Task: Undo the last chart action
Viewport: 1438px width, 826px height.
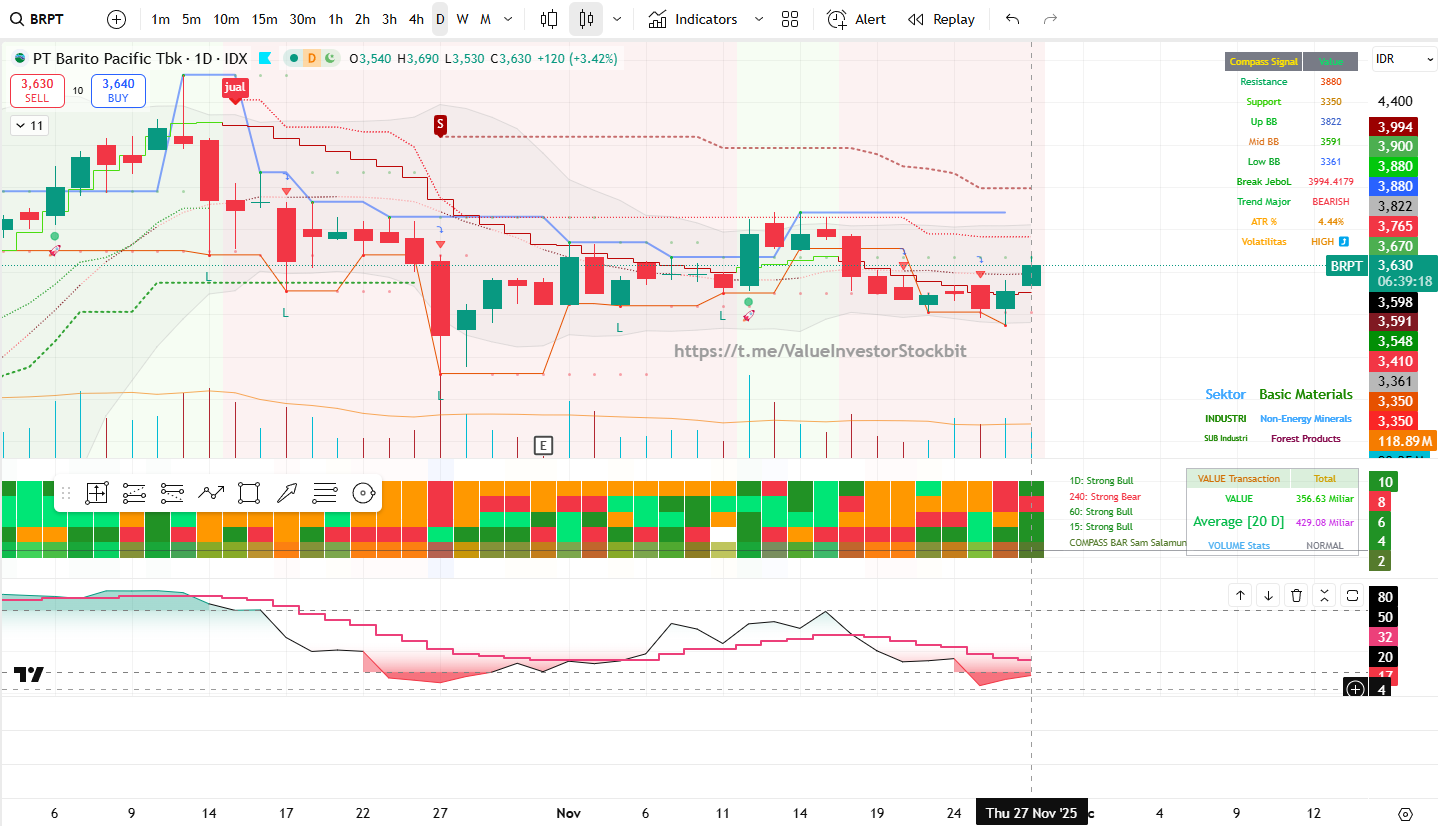Action: pyautogui.click(x=1013, y=19)
